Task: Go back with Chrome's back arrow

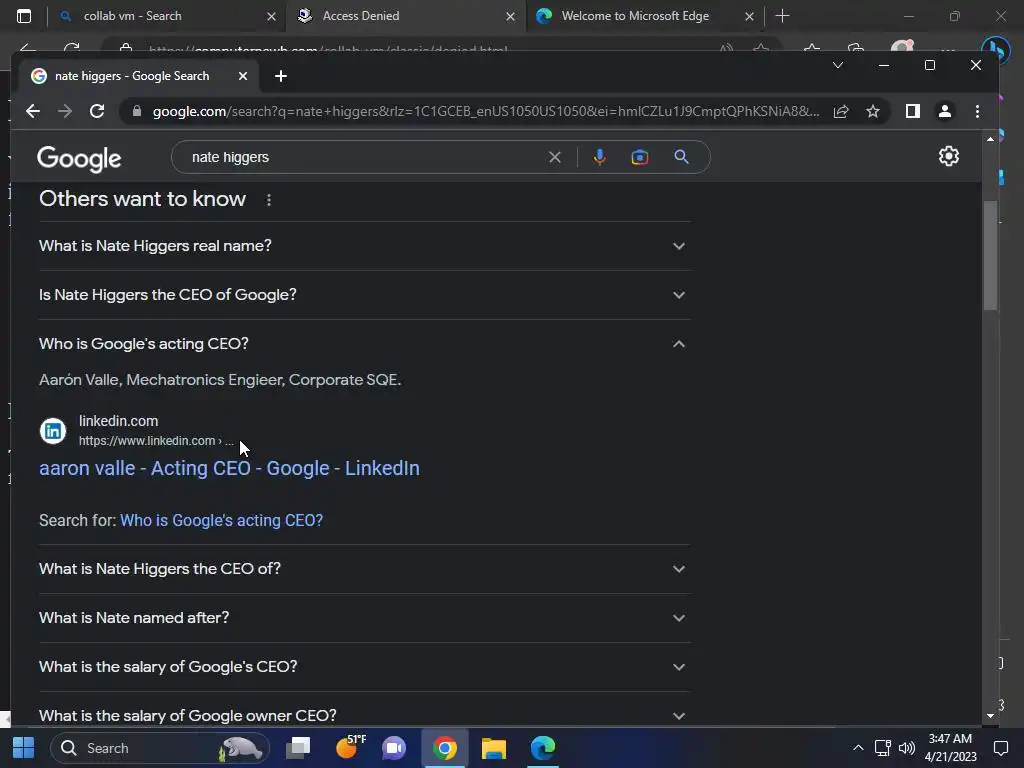Action: coord(33,111)
